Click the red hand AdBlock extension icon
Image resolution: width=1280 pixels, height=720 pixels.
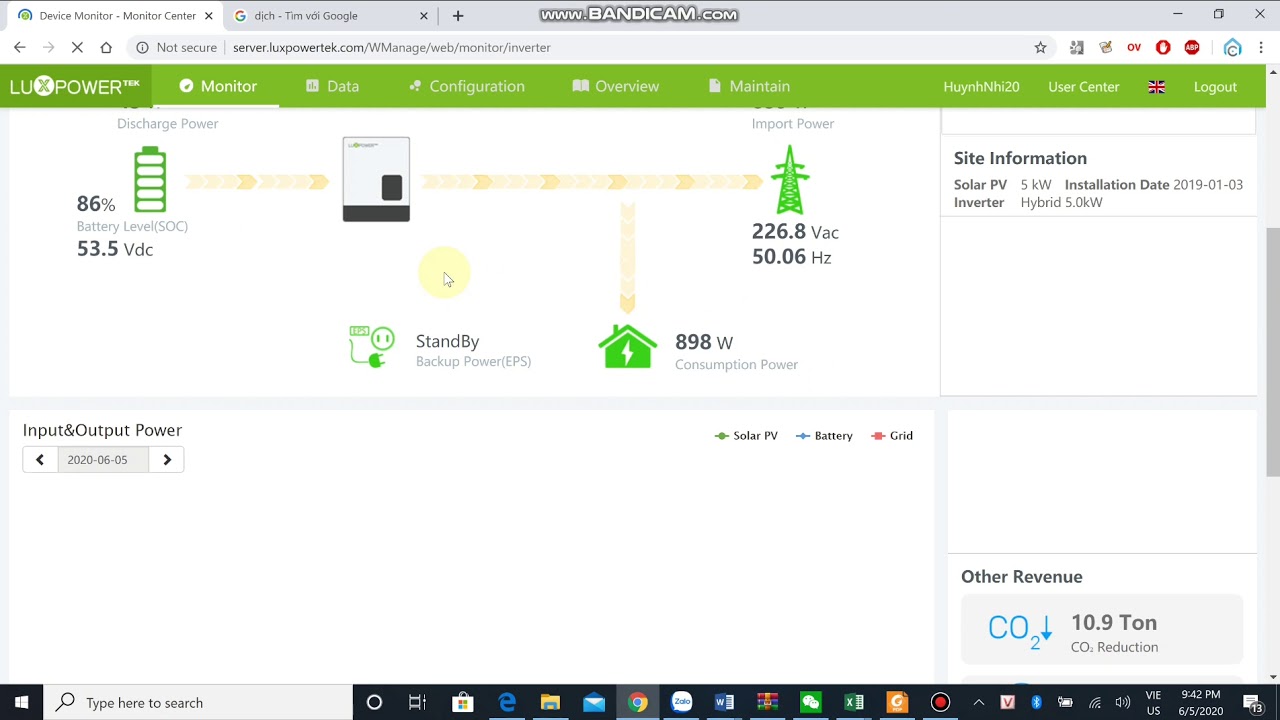(1163, 47)
